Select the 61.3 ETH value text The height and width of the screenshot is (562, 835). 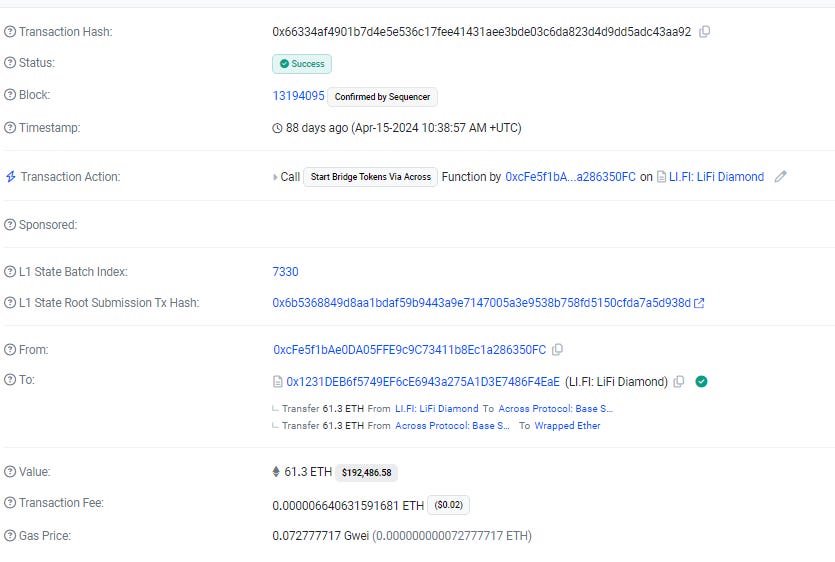[x=308, y=471]
